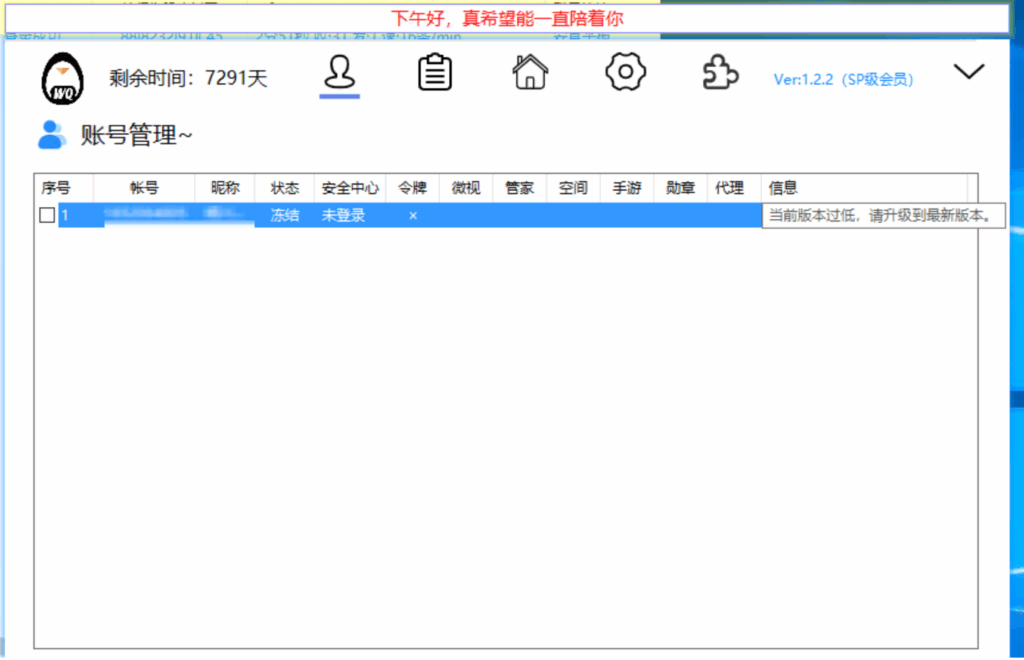1024x660 pixels.
Task: Sort by the 序号 column header
Action: point(56,188)
